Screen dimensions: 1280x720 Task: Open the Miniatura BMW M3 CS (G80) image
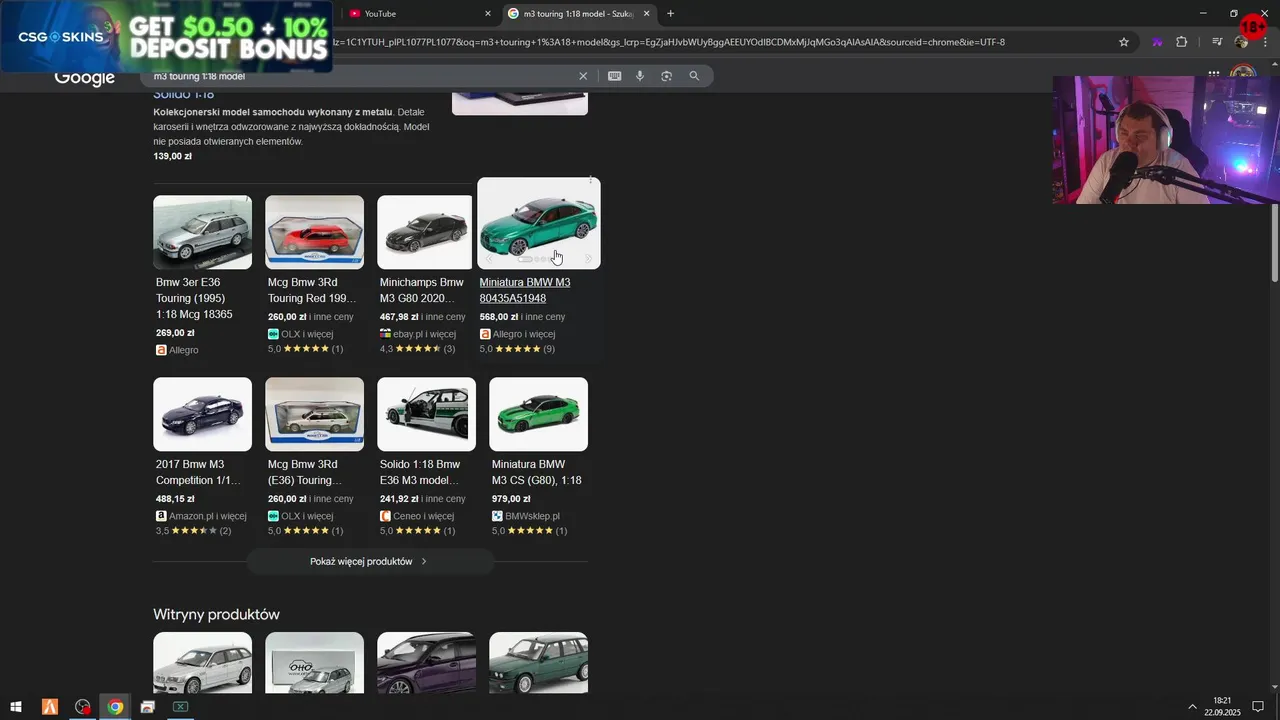(538, 414)
